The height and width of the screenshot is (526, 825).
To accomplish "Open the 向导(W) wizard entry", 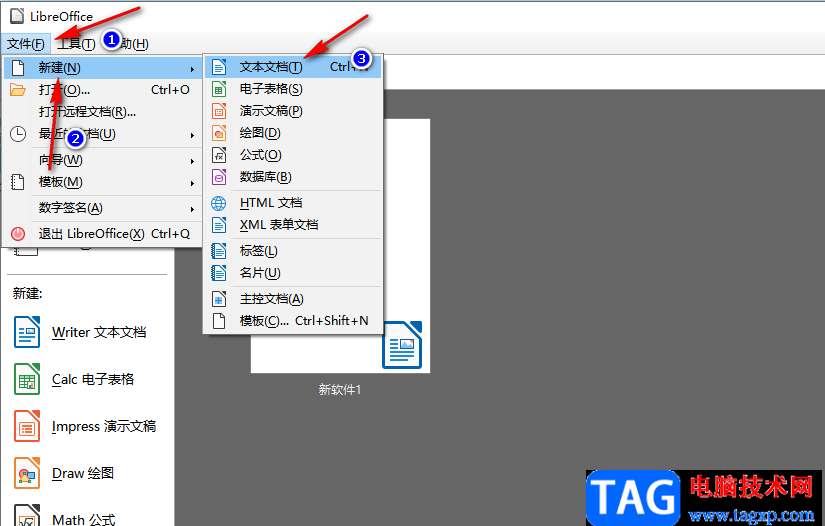I will (103, 160).
